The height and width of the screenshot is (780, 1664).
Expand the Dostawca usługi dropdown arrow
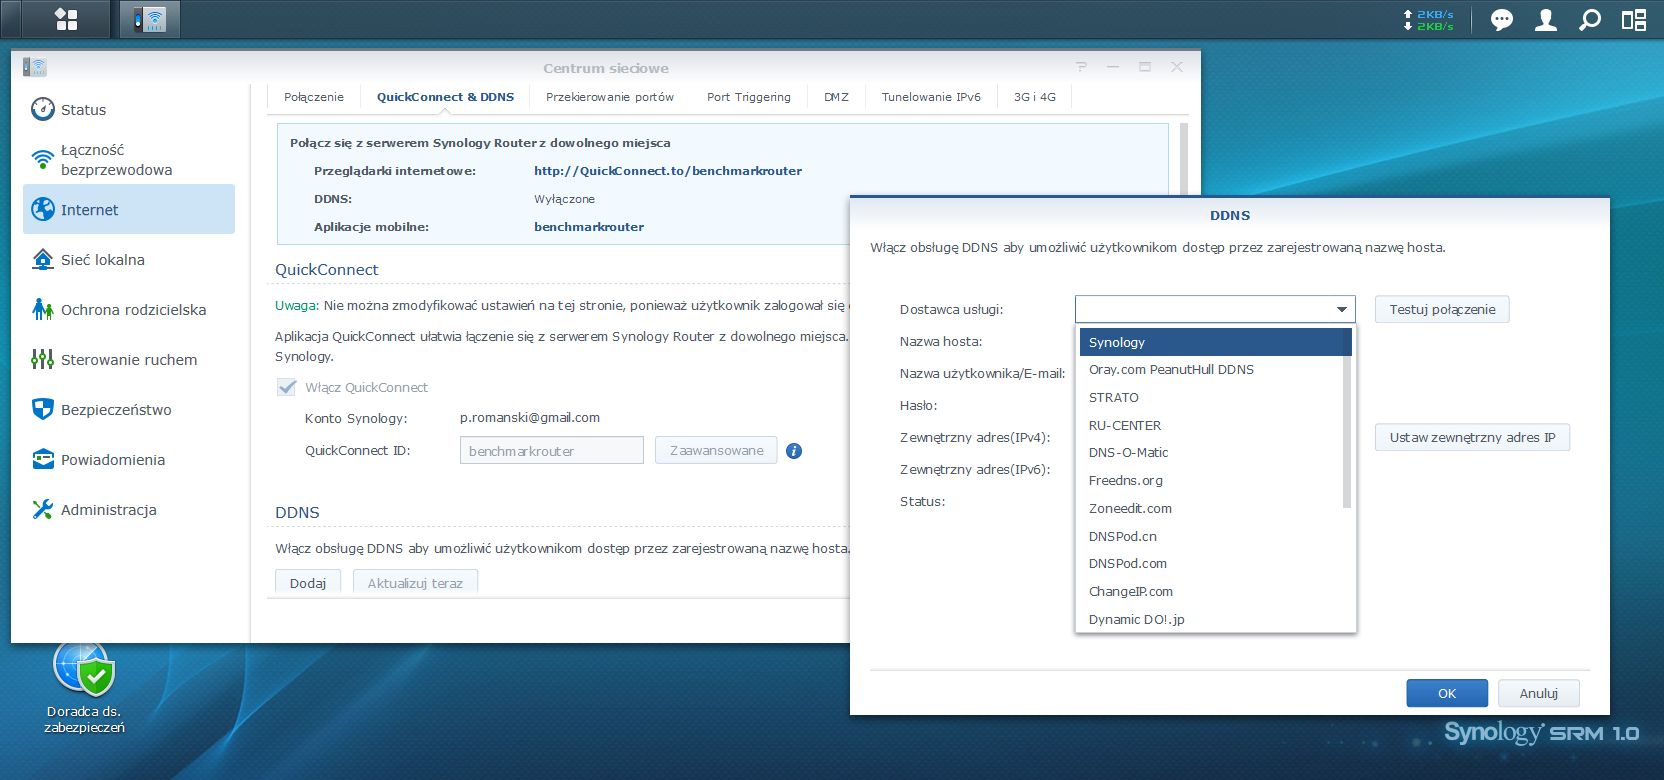pyautogui.click(x=1342, y=309)
